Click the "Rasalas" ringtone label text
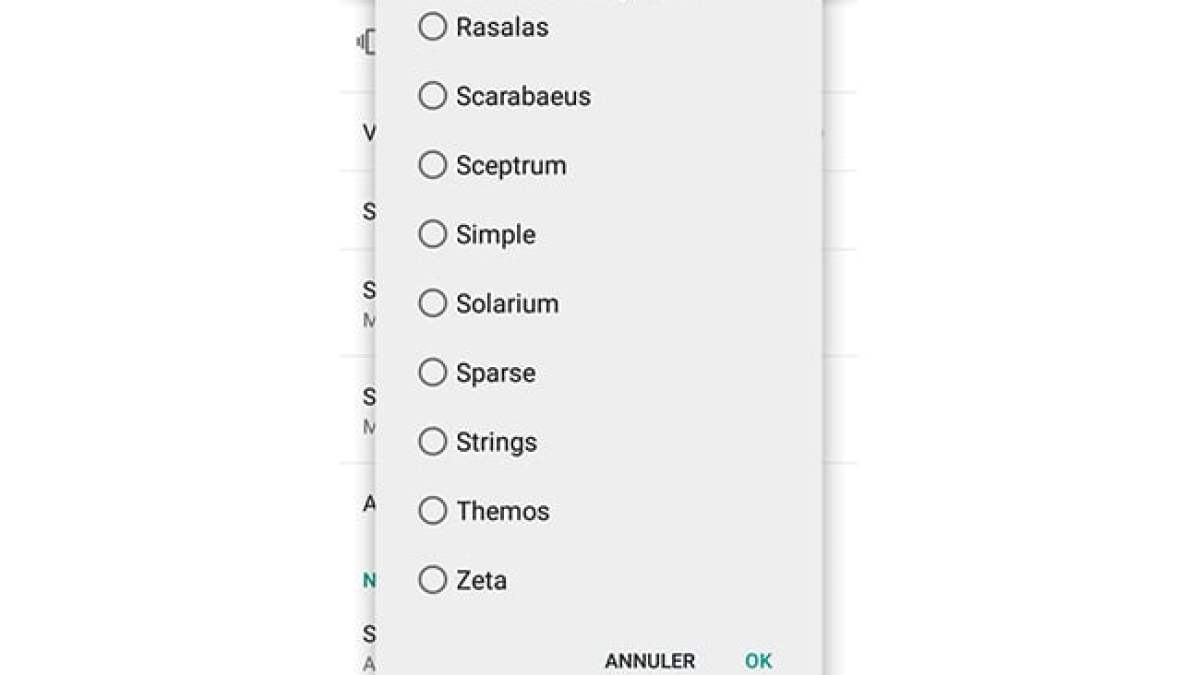This screenshot has width=1200, height=675. coord(502,27)
